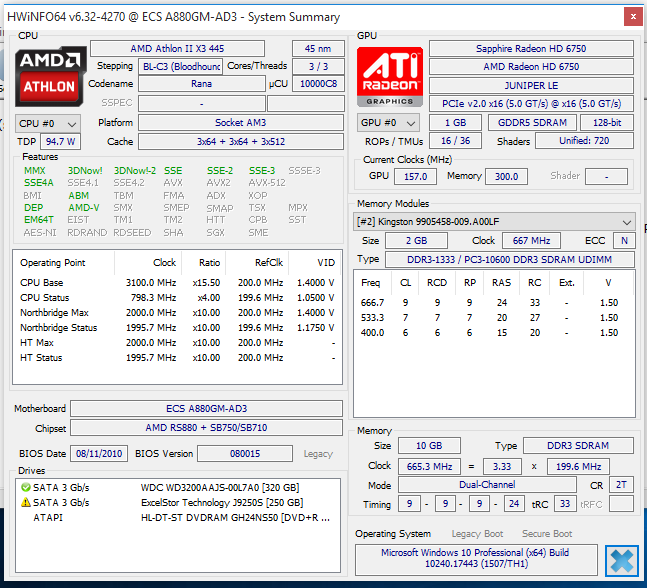Viewport: 647px width, 588px height.
Task: Click the GPU clock 157.0 value
Action: (x=415, y=177)
